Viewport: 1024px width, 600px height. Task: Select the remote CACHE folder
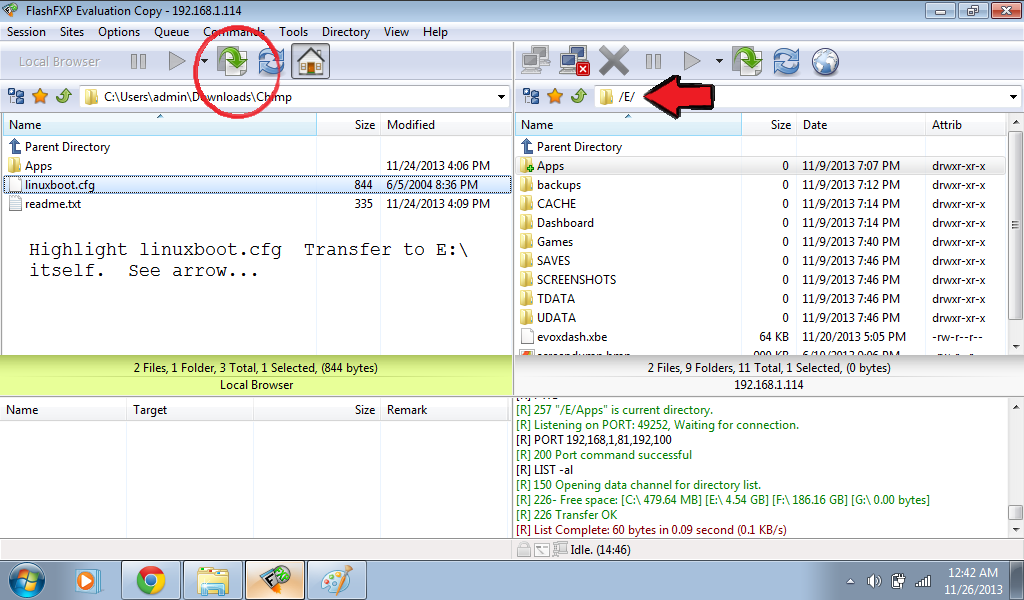coord(761,204)
